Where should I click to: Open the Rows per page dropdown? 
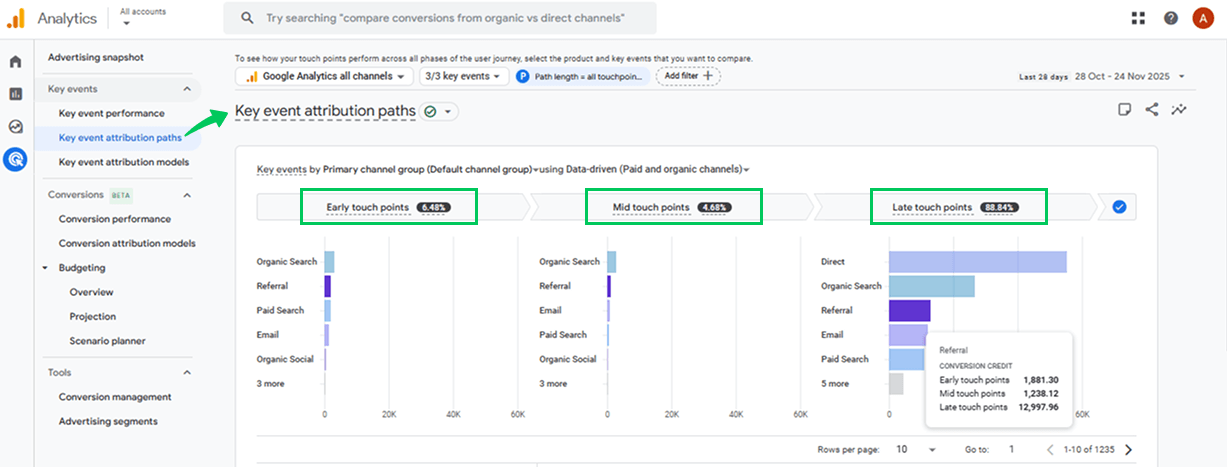click(916, 450)
